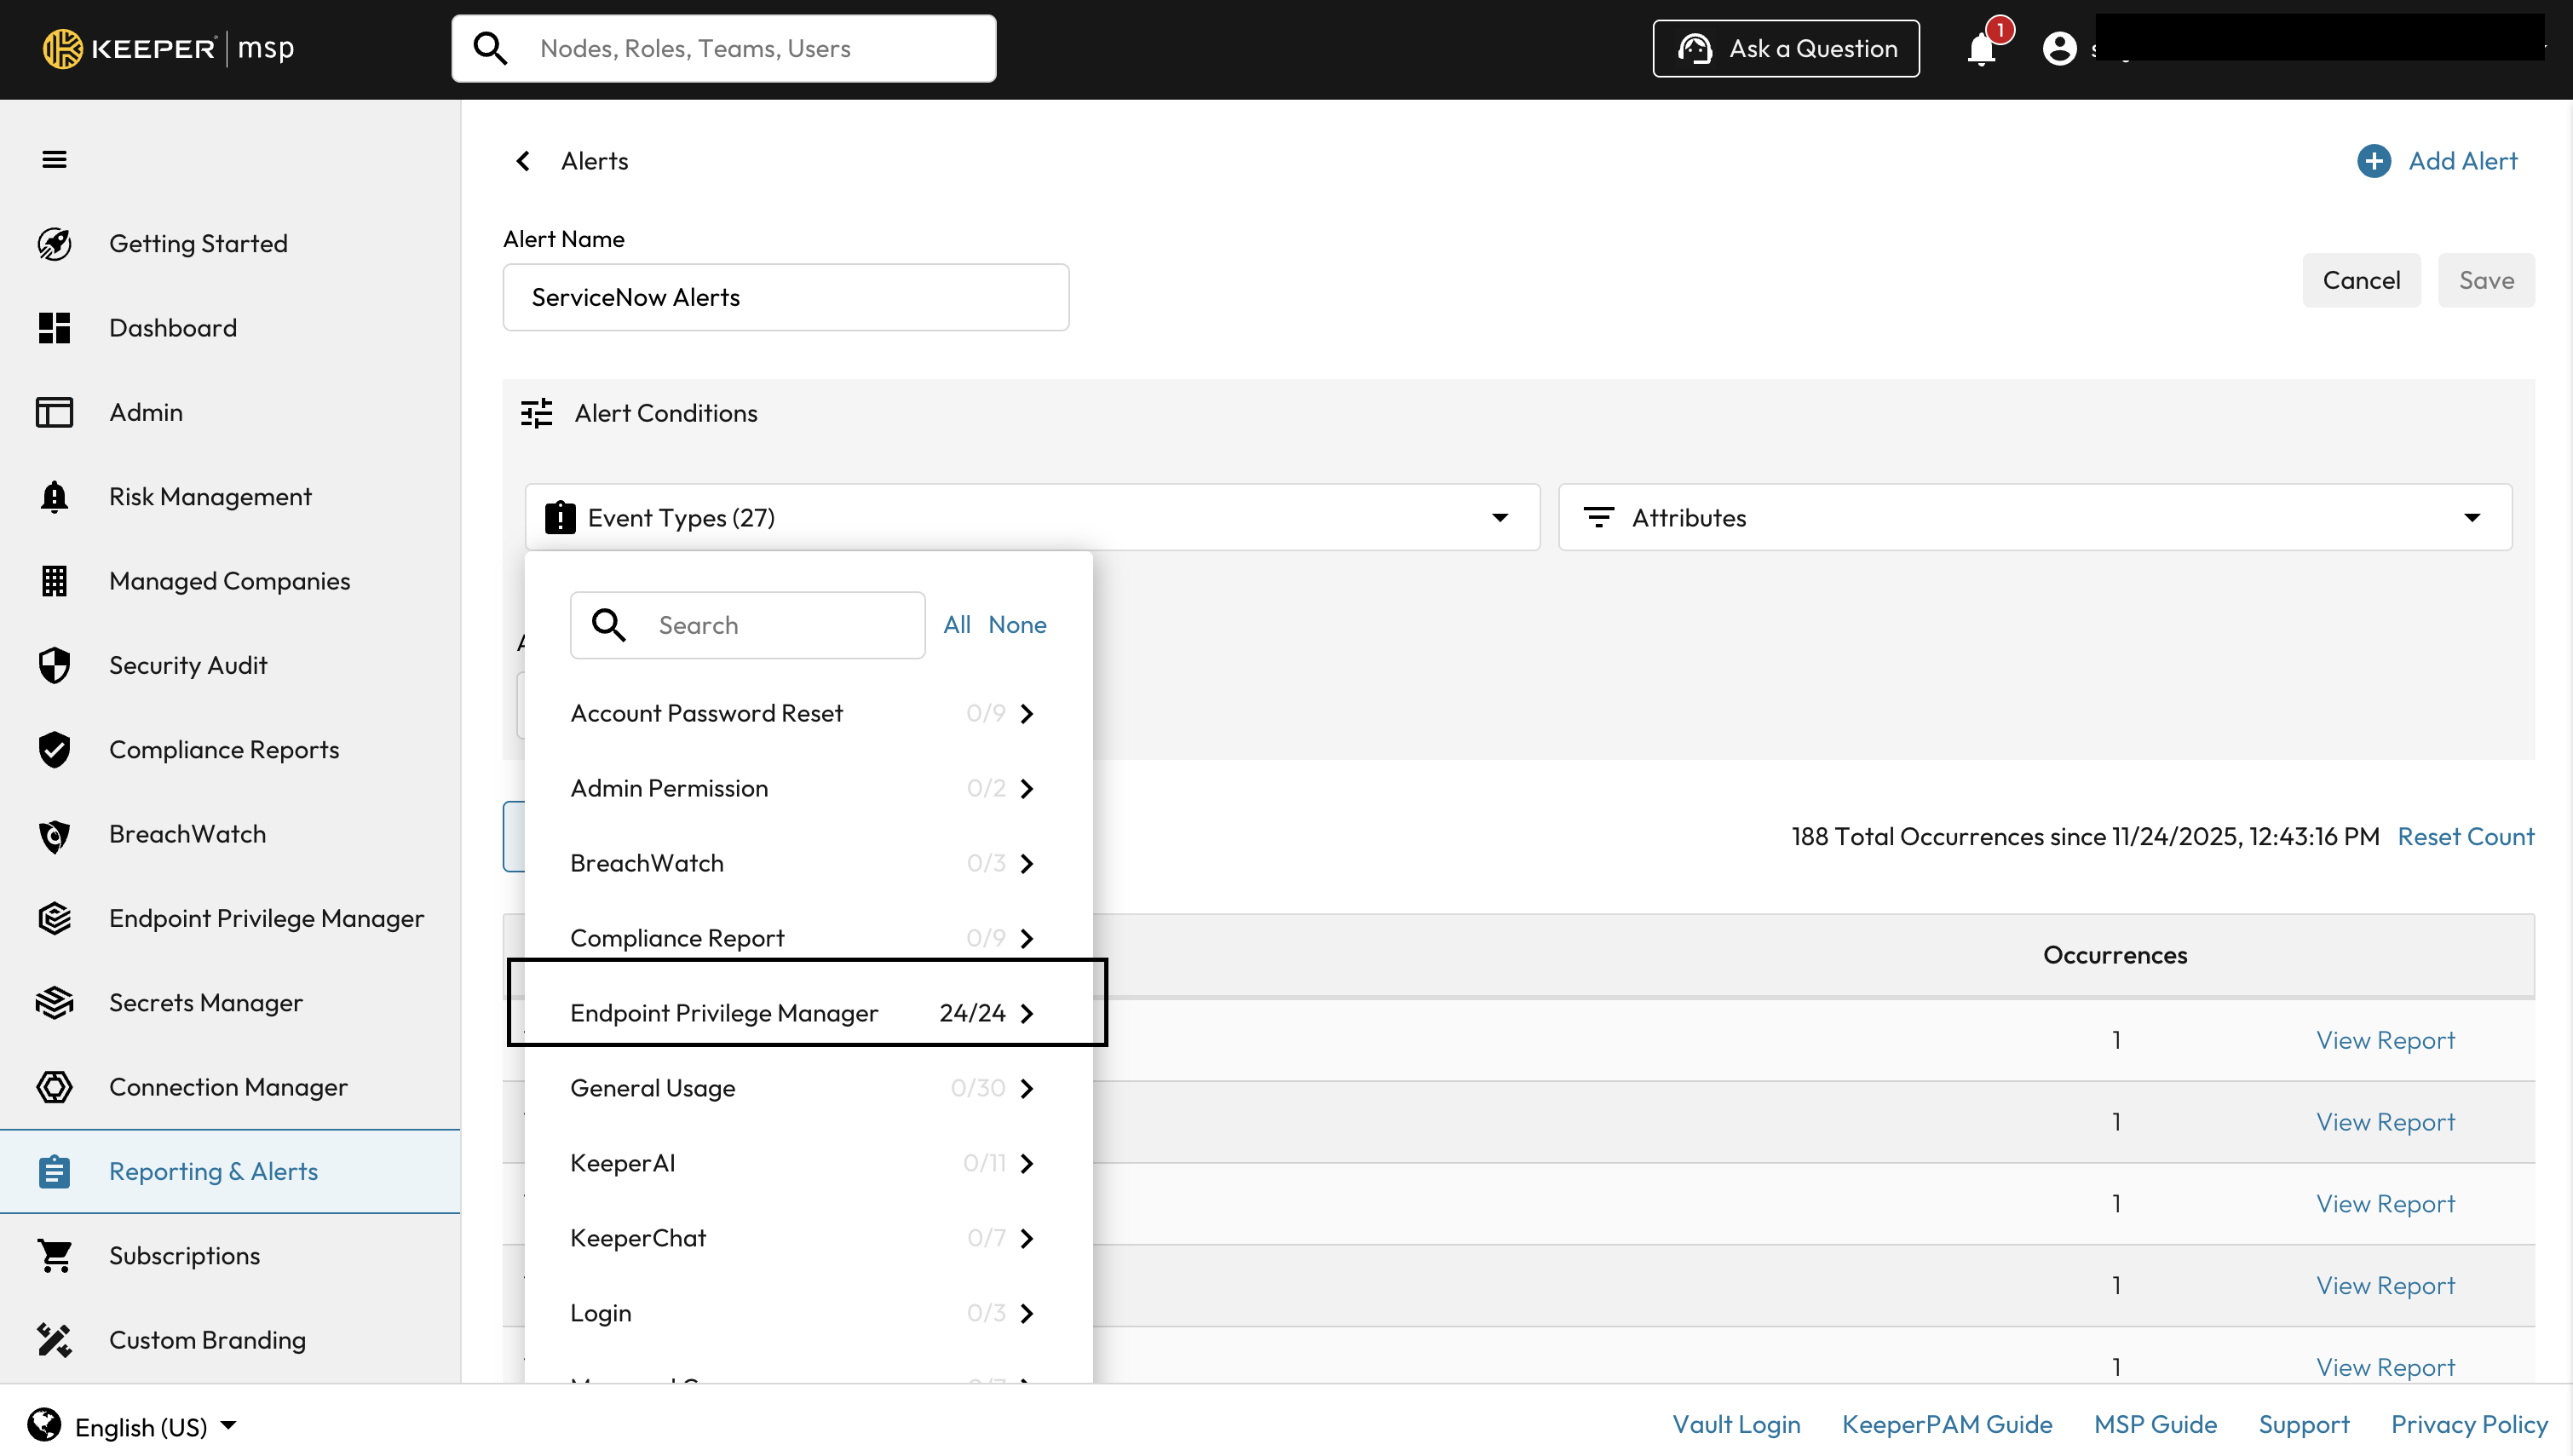Image resolution: width=2573 pixels, height=1456 pixels.
Task: Expand the General Usage event category
Action: pos(1027,1088)
